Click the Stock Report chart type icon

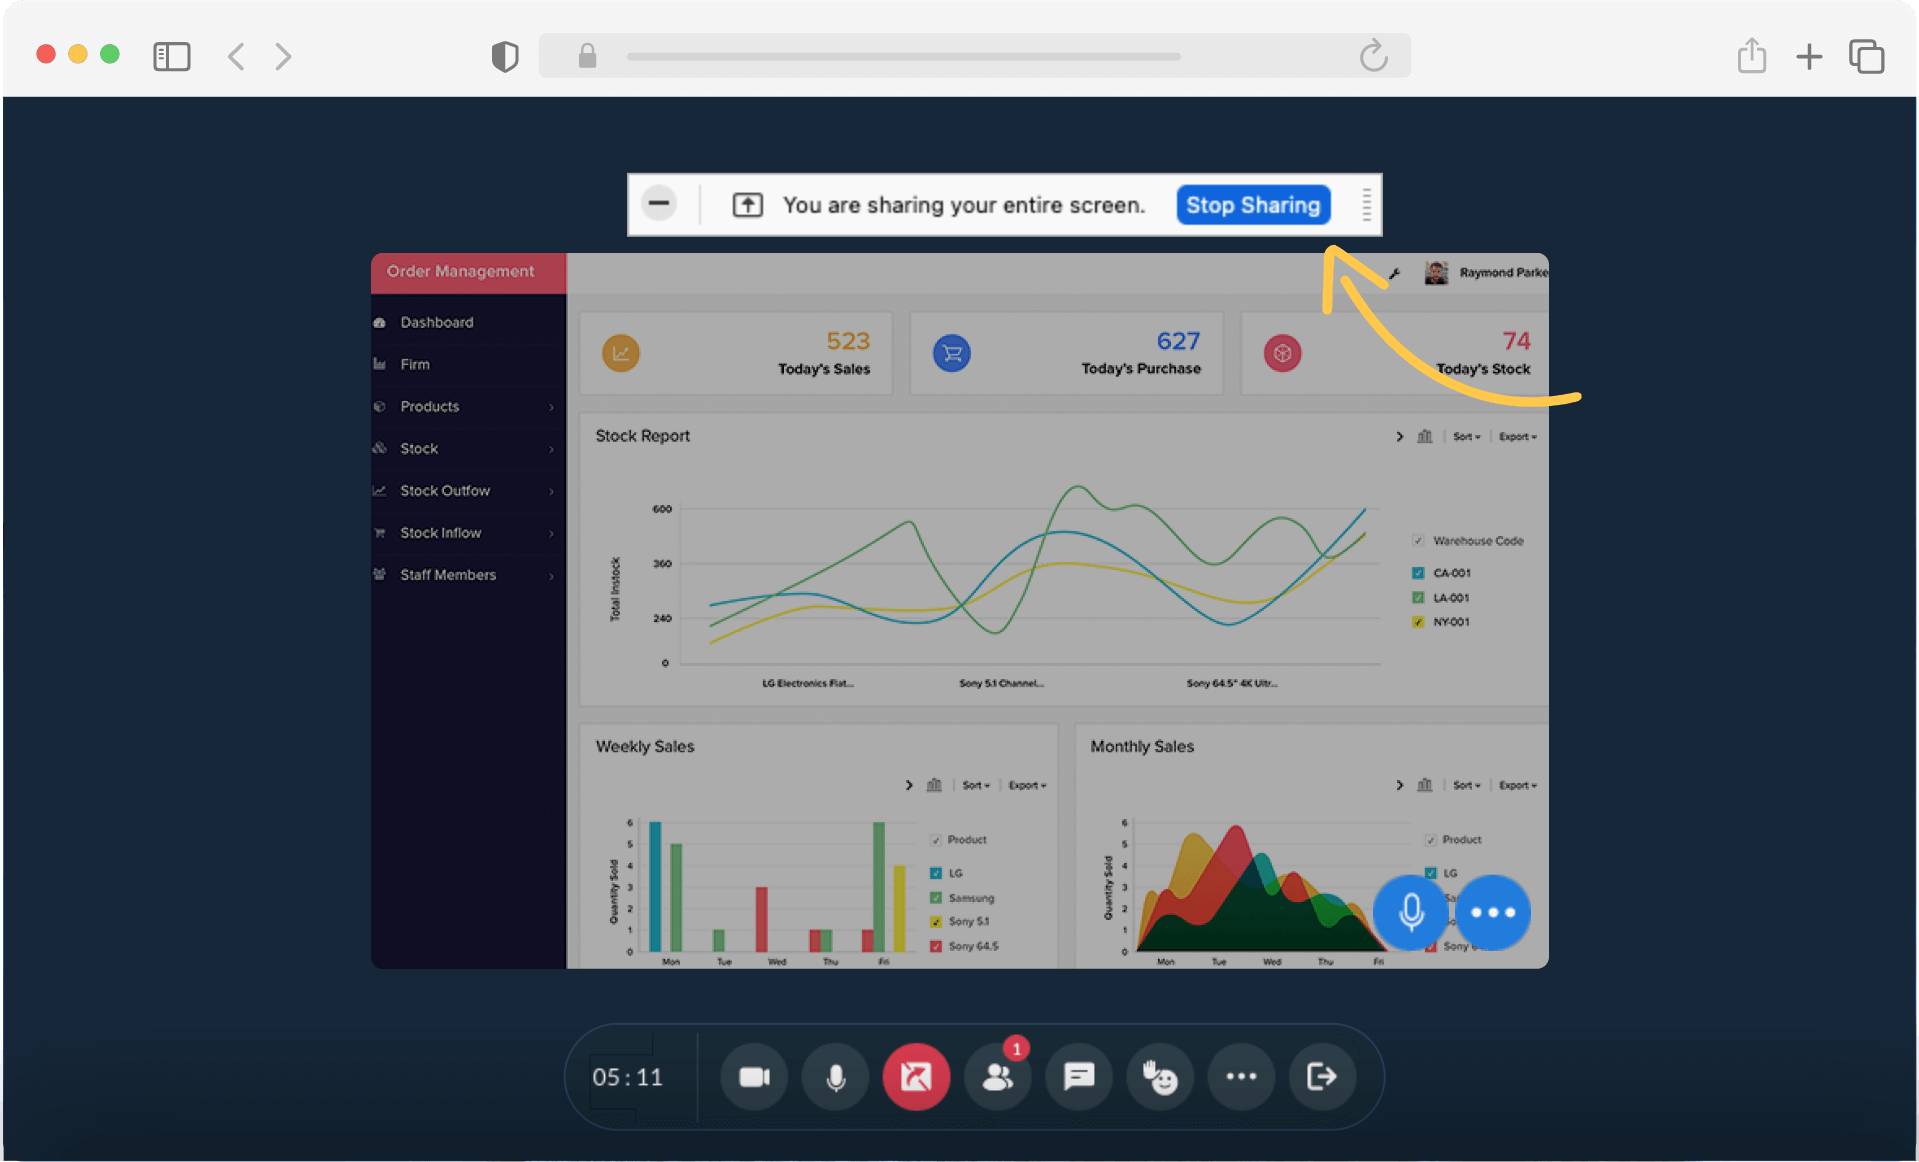(x=1425, y=436)
